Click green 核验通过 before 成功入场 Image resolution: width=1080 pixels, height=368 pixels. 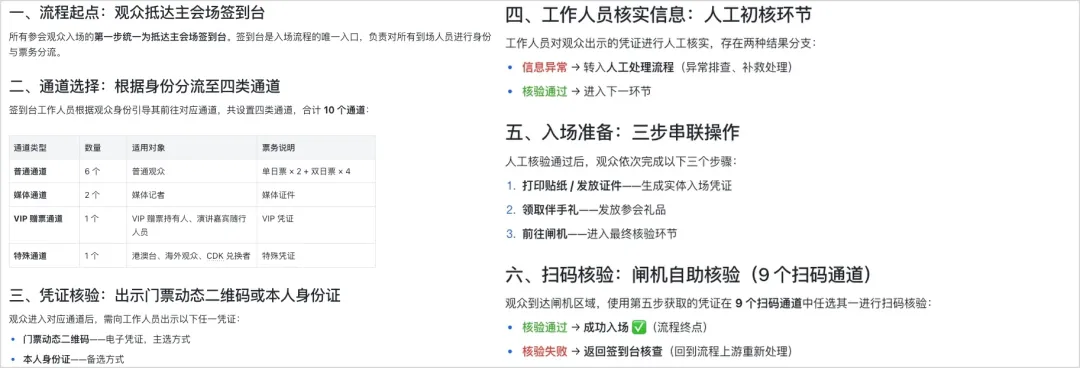(x=545, y=327)
